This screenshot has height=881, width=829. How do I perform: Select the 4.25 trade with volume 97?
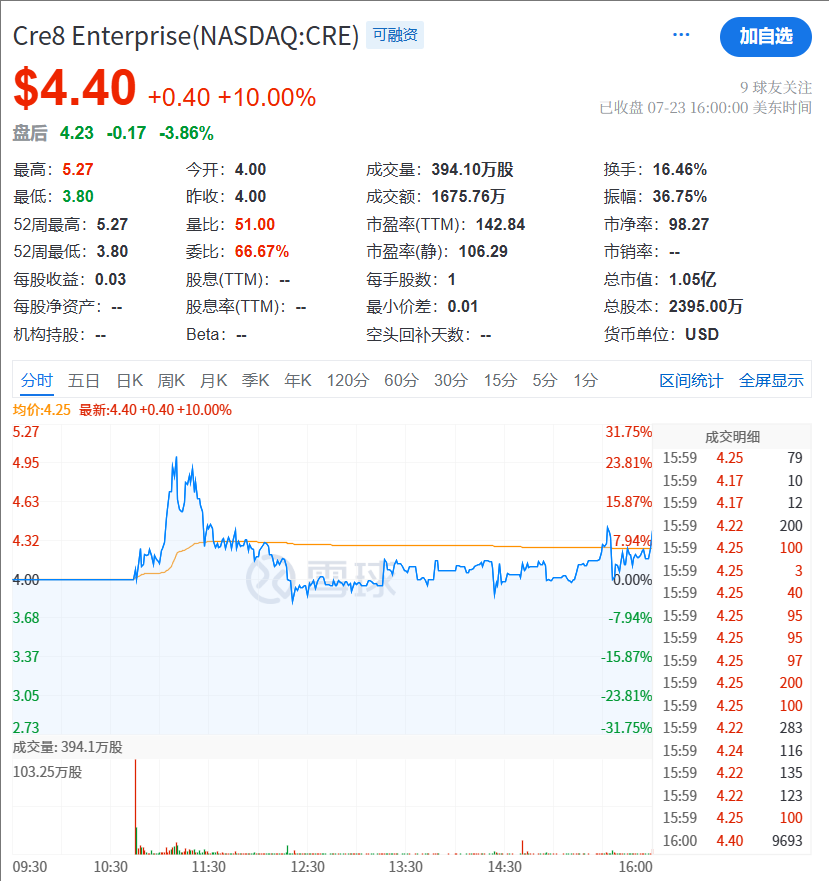pyautogui.click(x=732, y=661)
